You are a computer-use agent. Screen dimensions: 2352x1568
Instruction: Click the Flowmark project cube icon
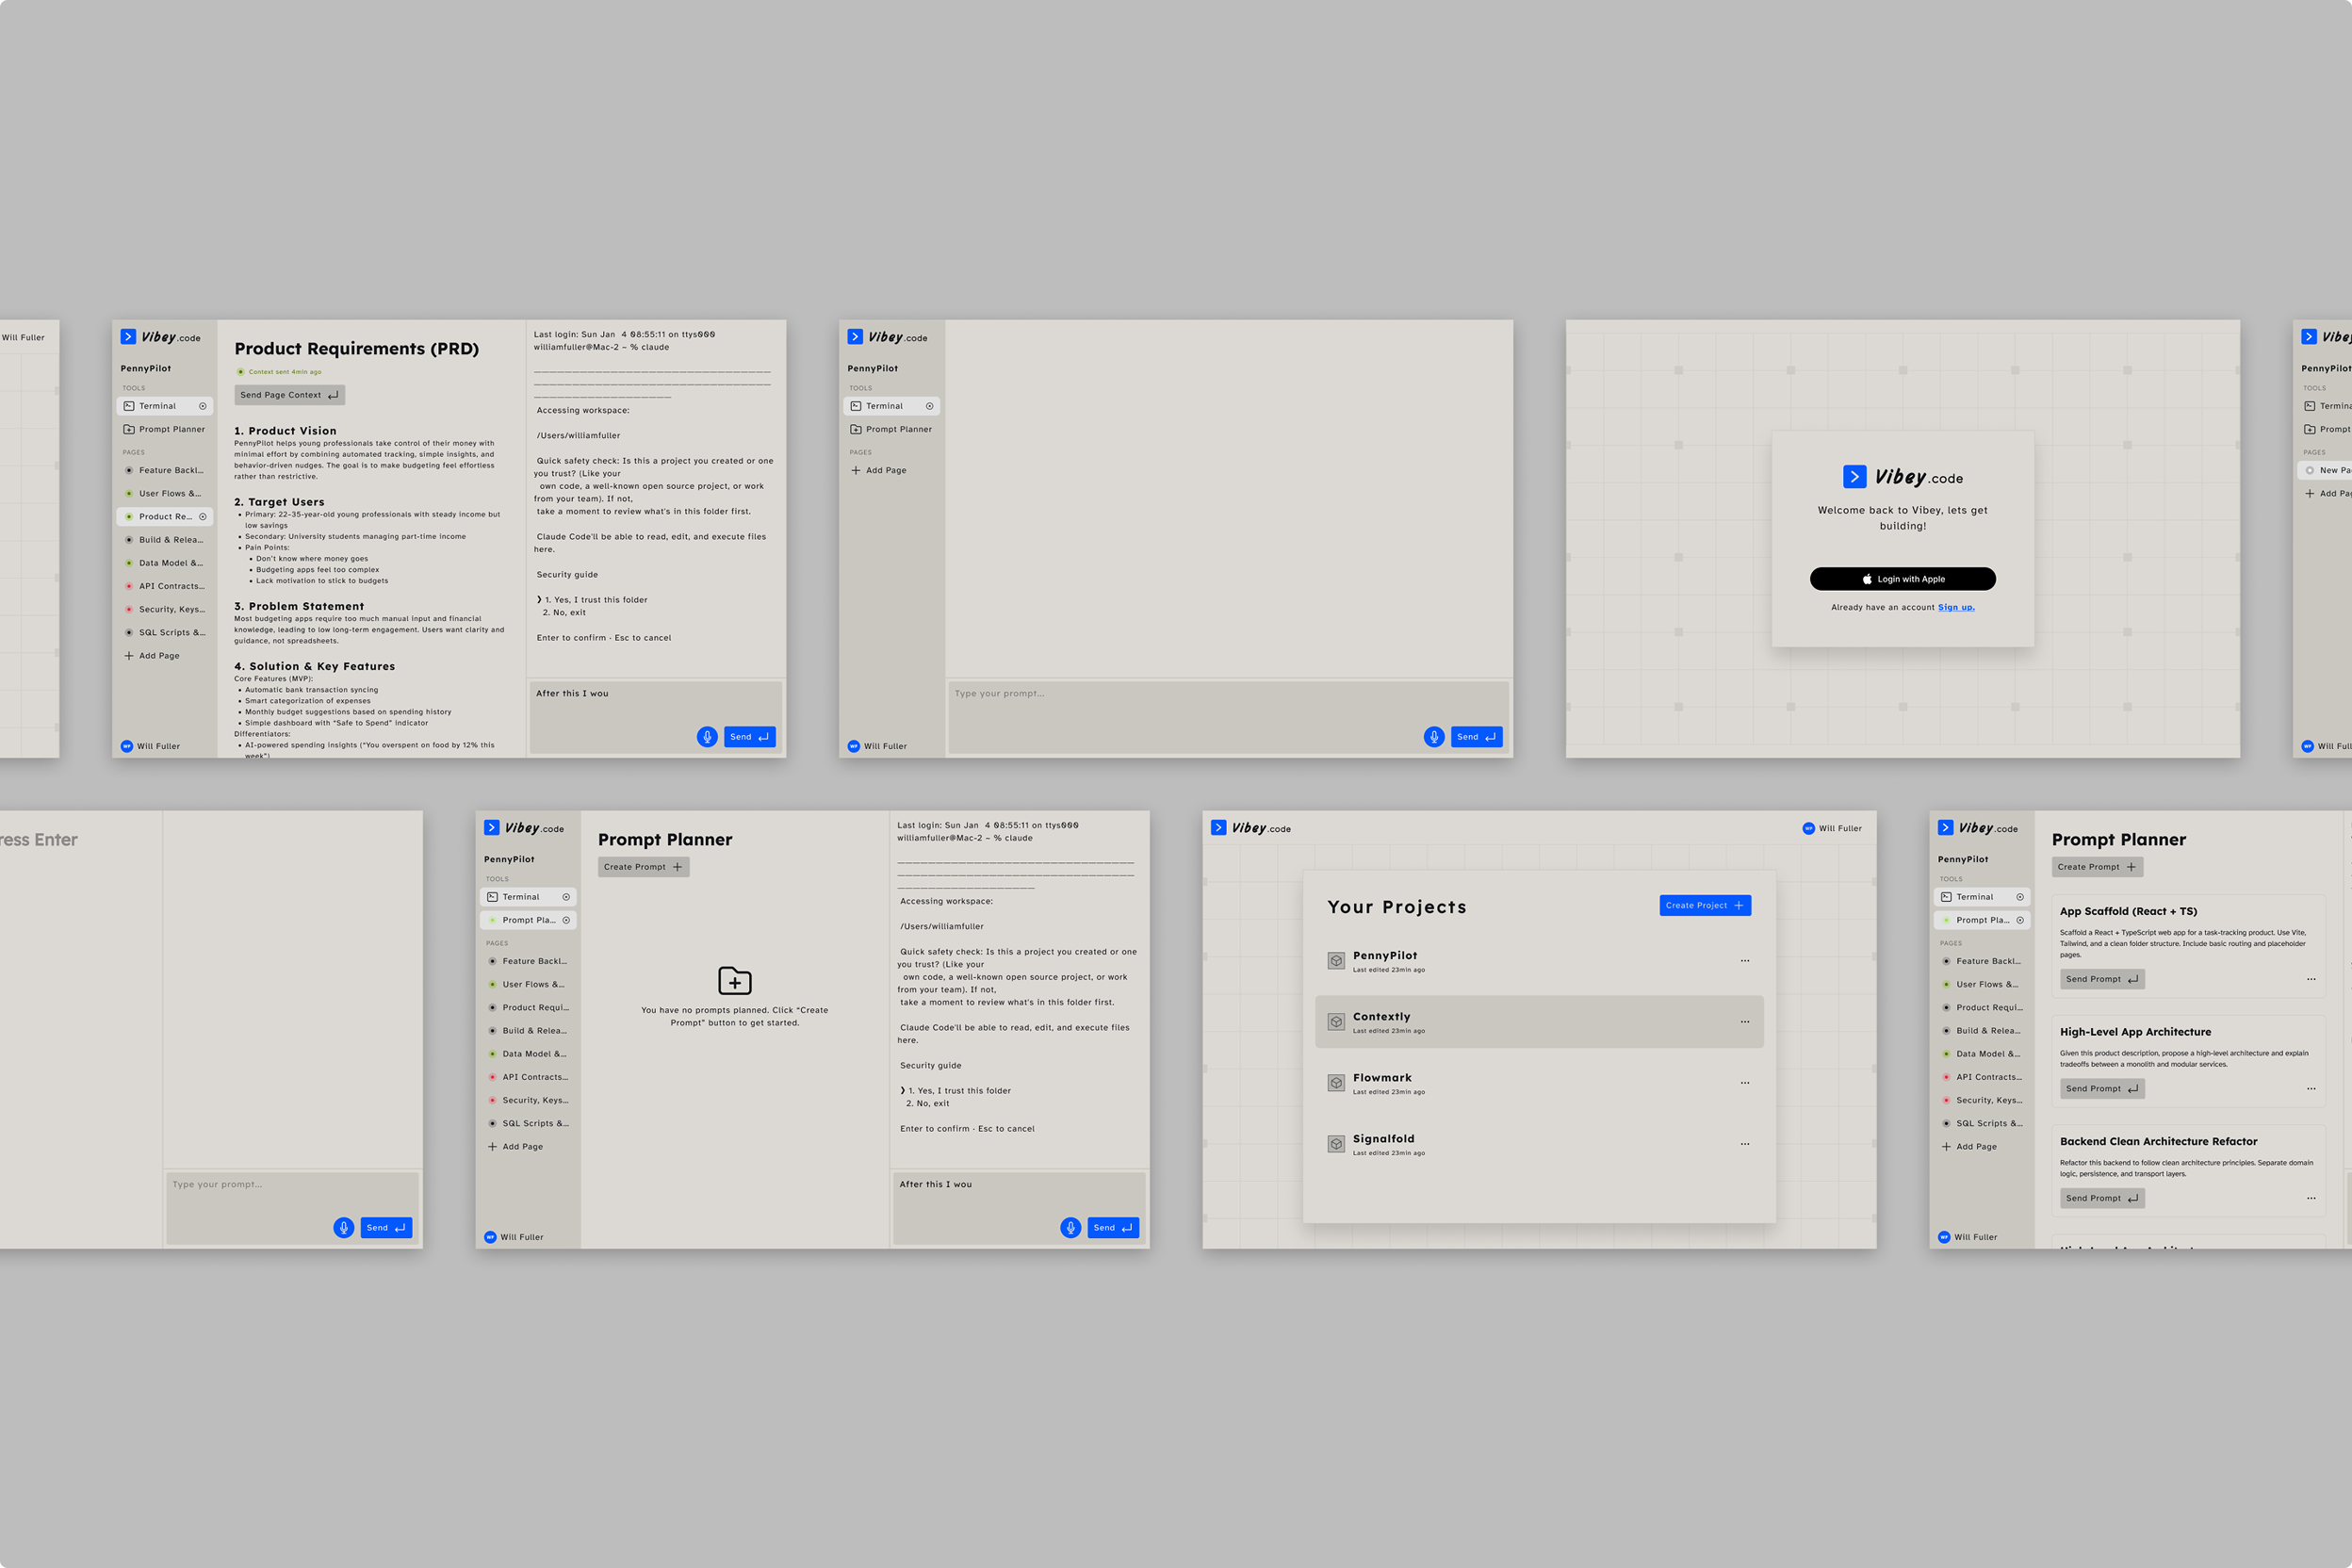1336,1083
